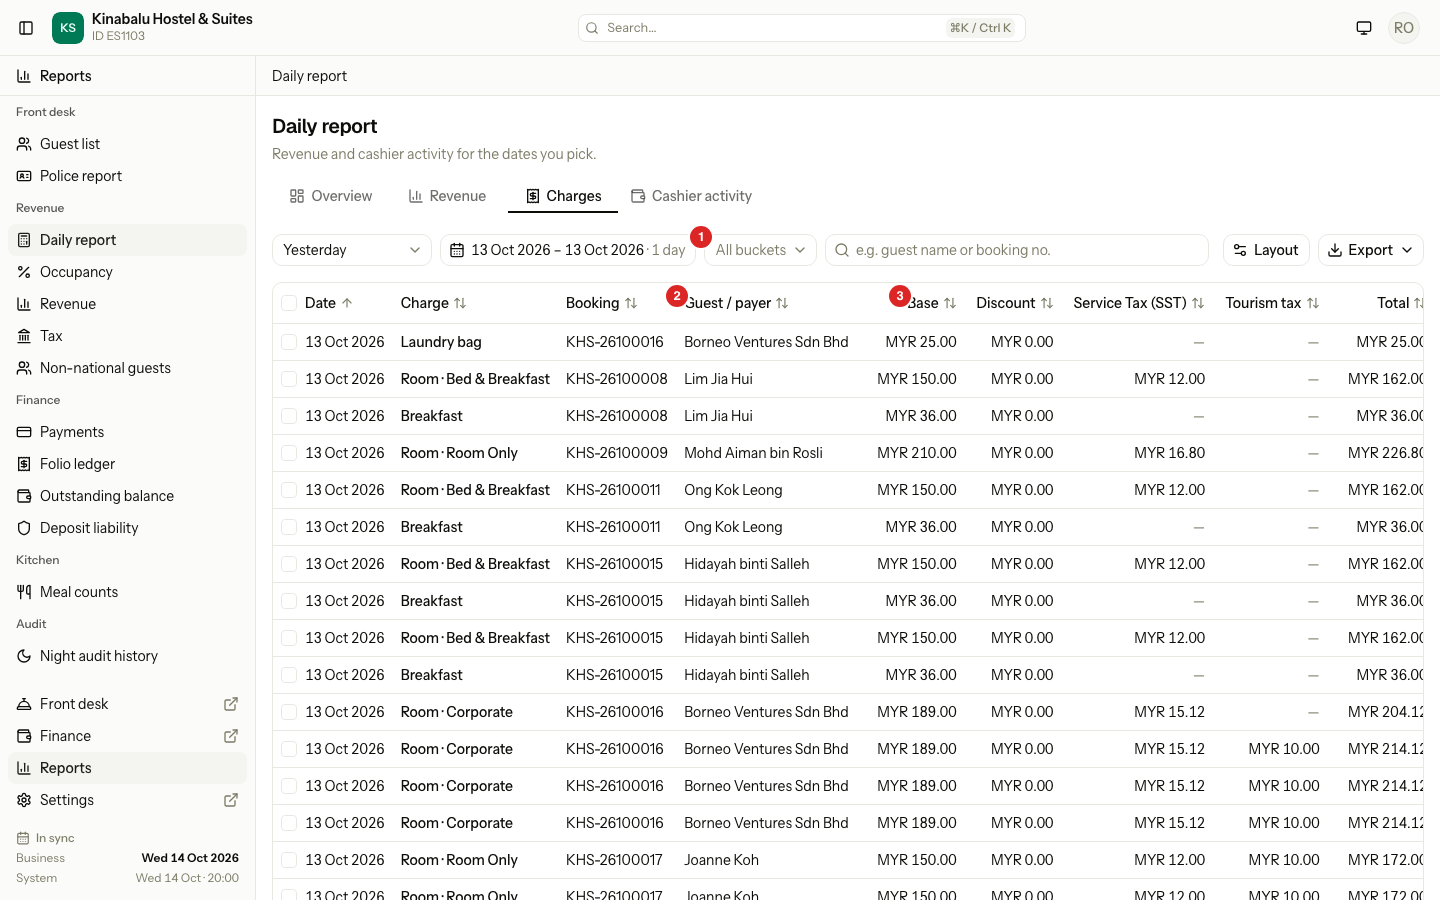Sort by Date column arrow
1440x900 pixels.
[x=347, y=303]
